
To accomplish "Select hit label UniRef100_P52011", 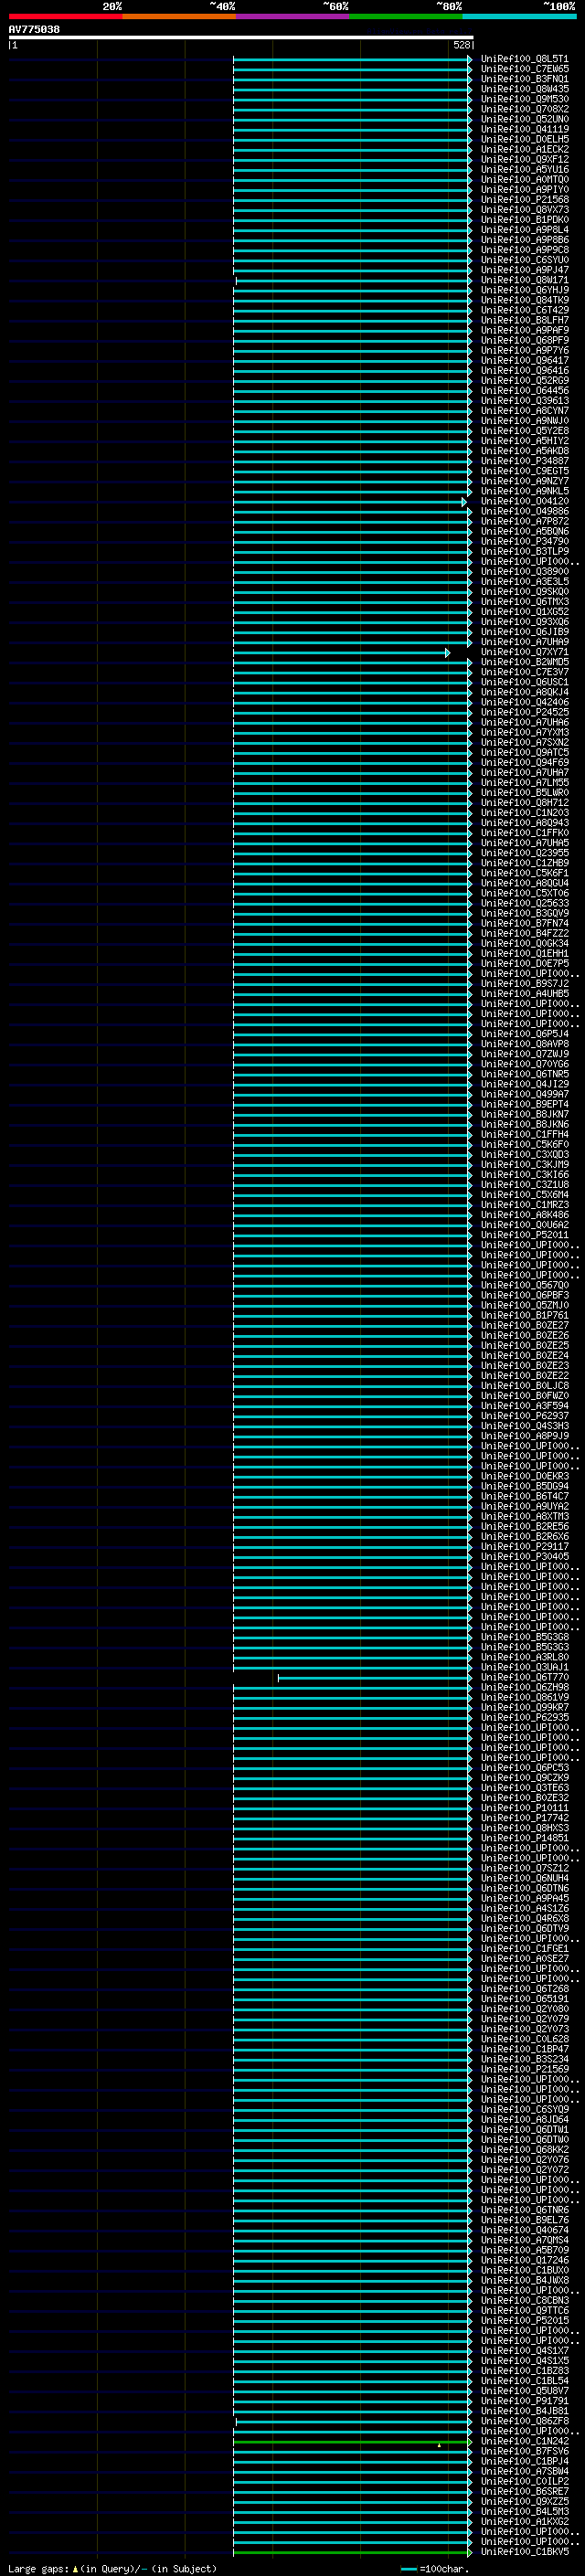I will pyautogui.click(x=524, y=1235).
